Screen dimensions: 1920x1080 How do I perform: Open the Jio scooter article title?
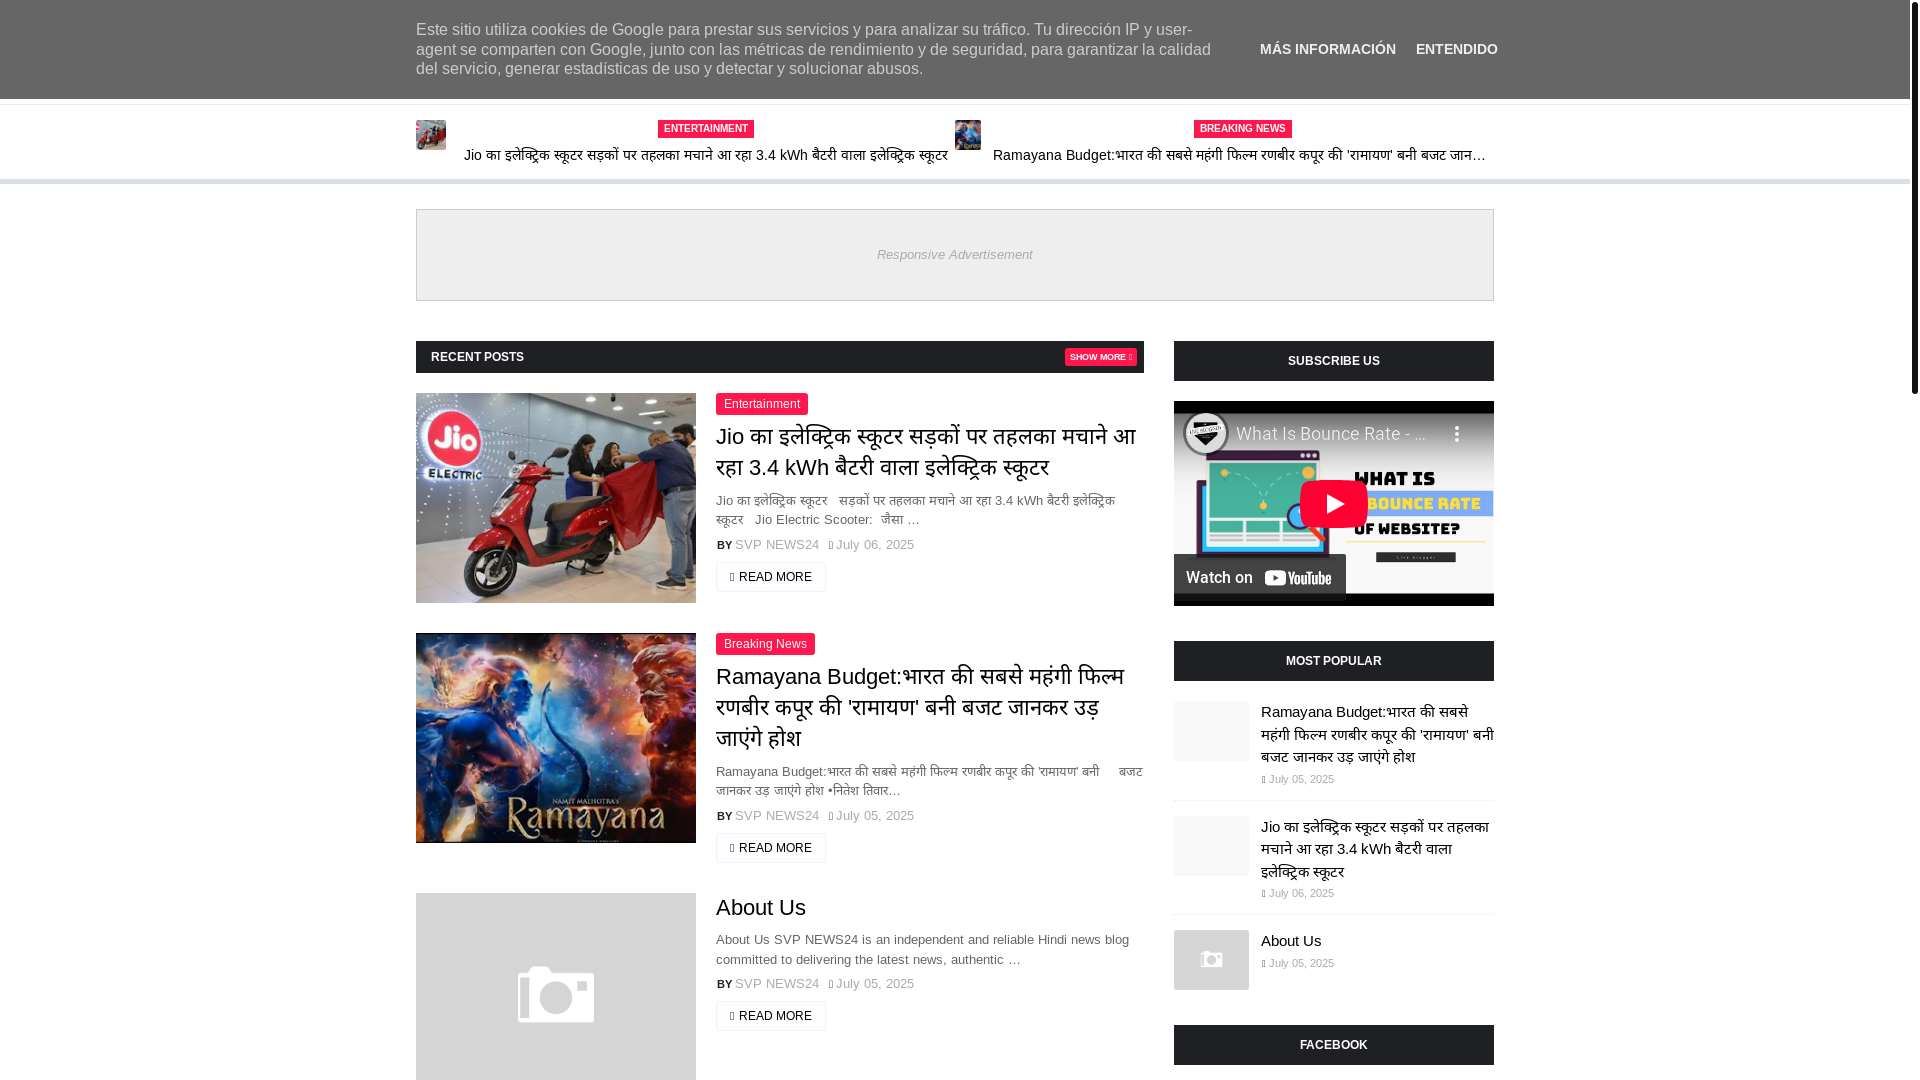tap(926, 452)
